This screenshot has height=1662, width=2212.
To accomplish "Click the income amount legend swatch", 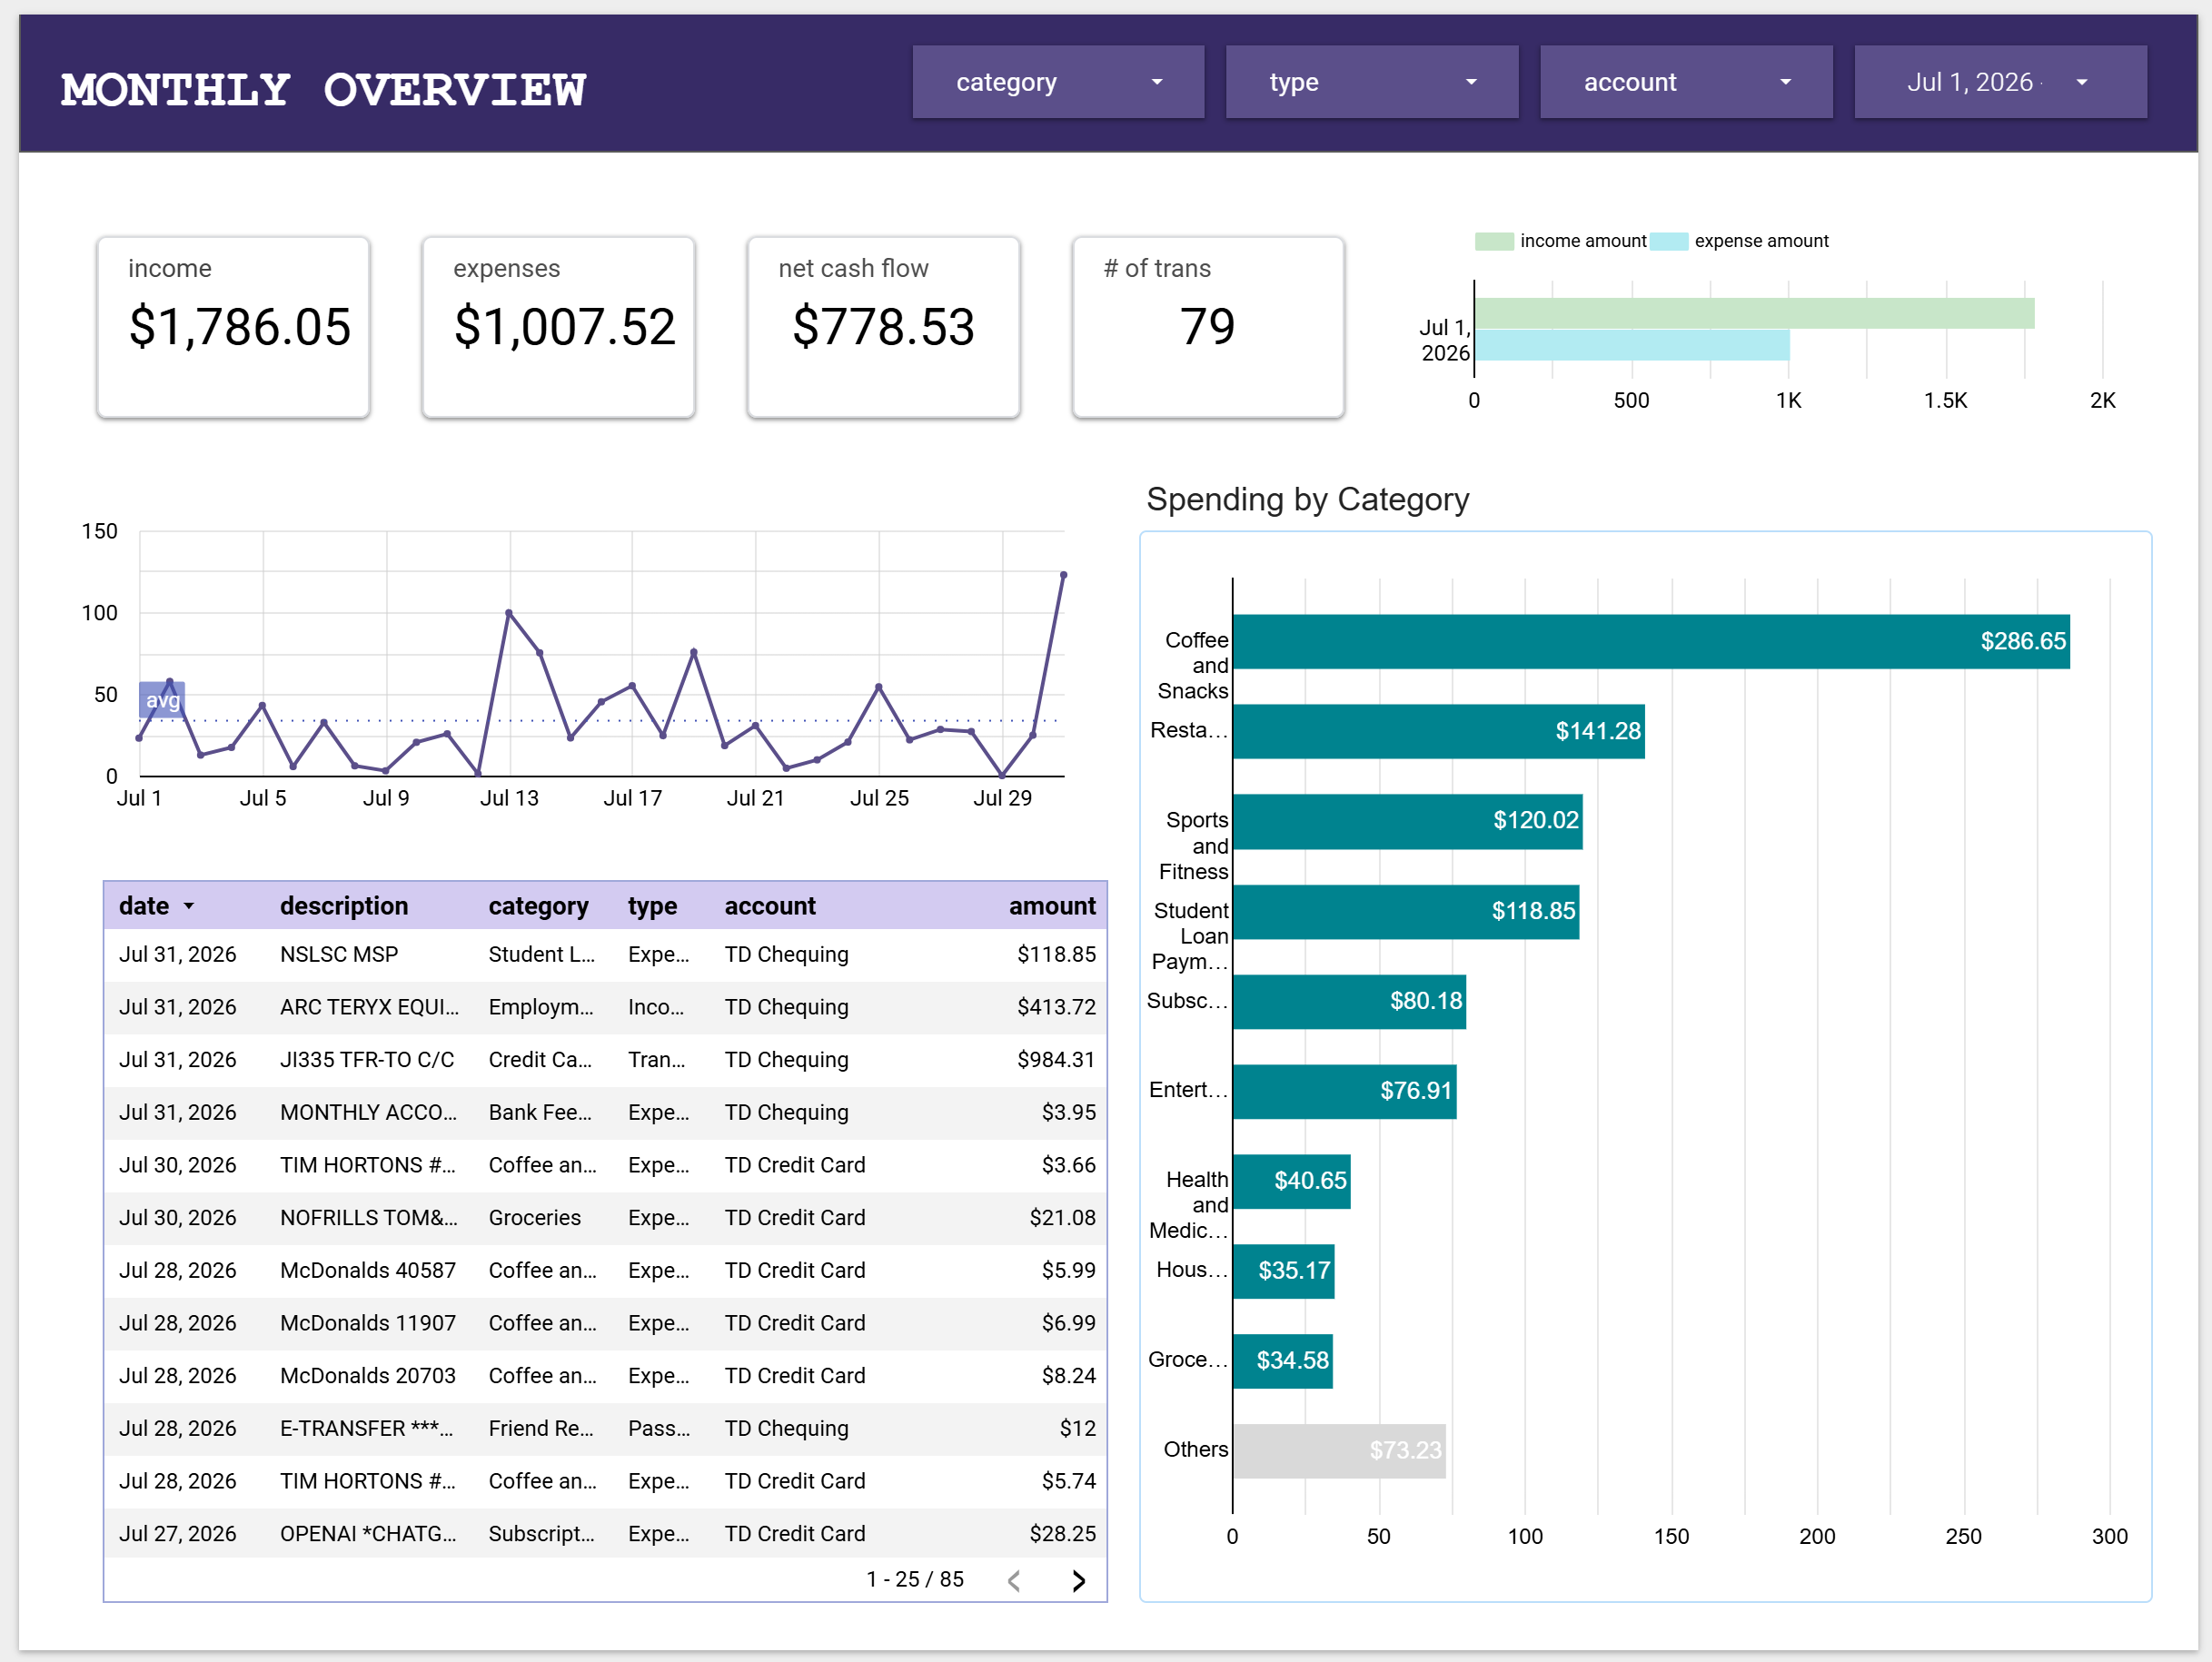I will pos(1494,241).
